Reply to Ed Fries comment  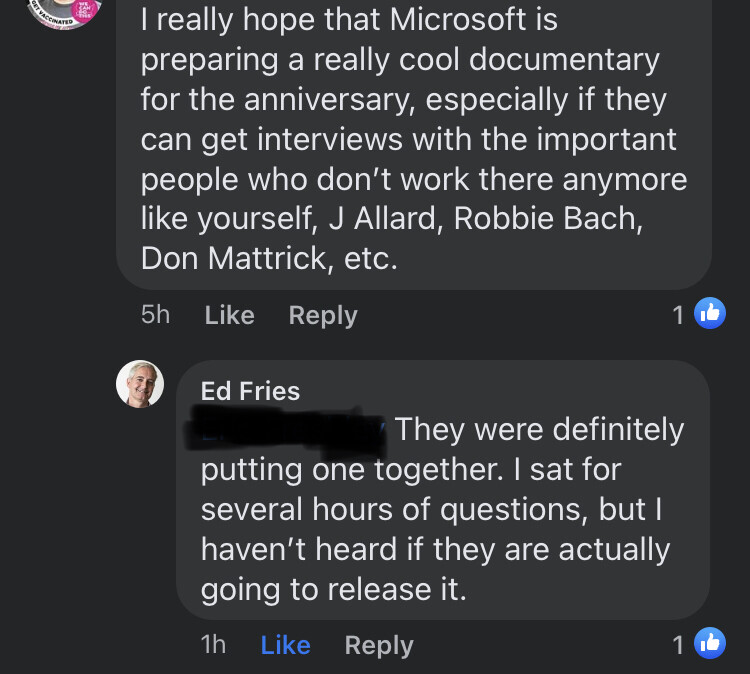378,645
